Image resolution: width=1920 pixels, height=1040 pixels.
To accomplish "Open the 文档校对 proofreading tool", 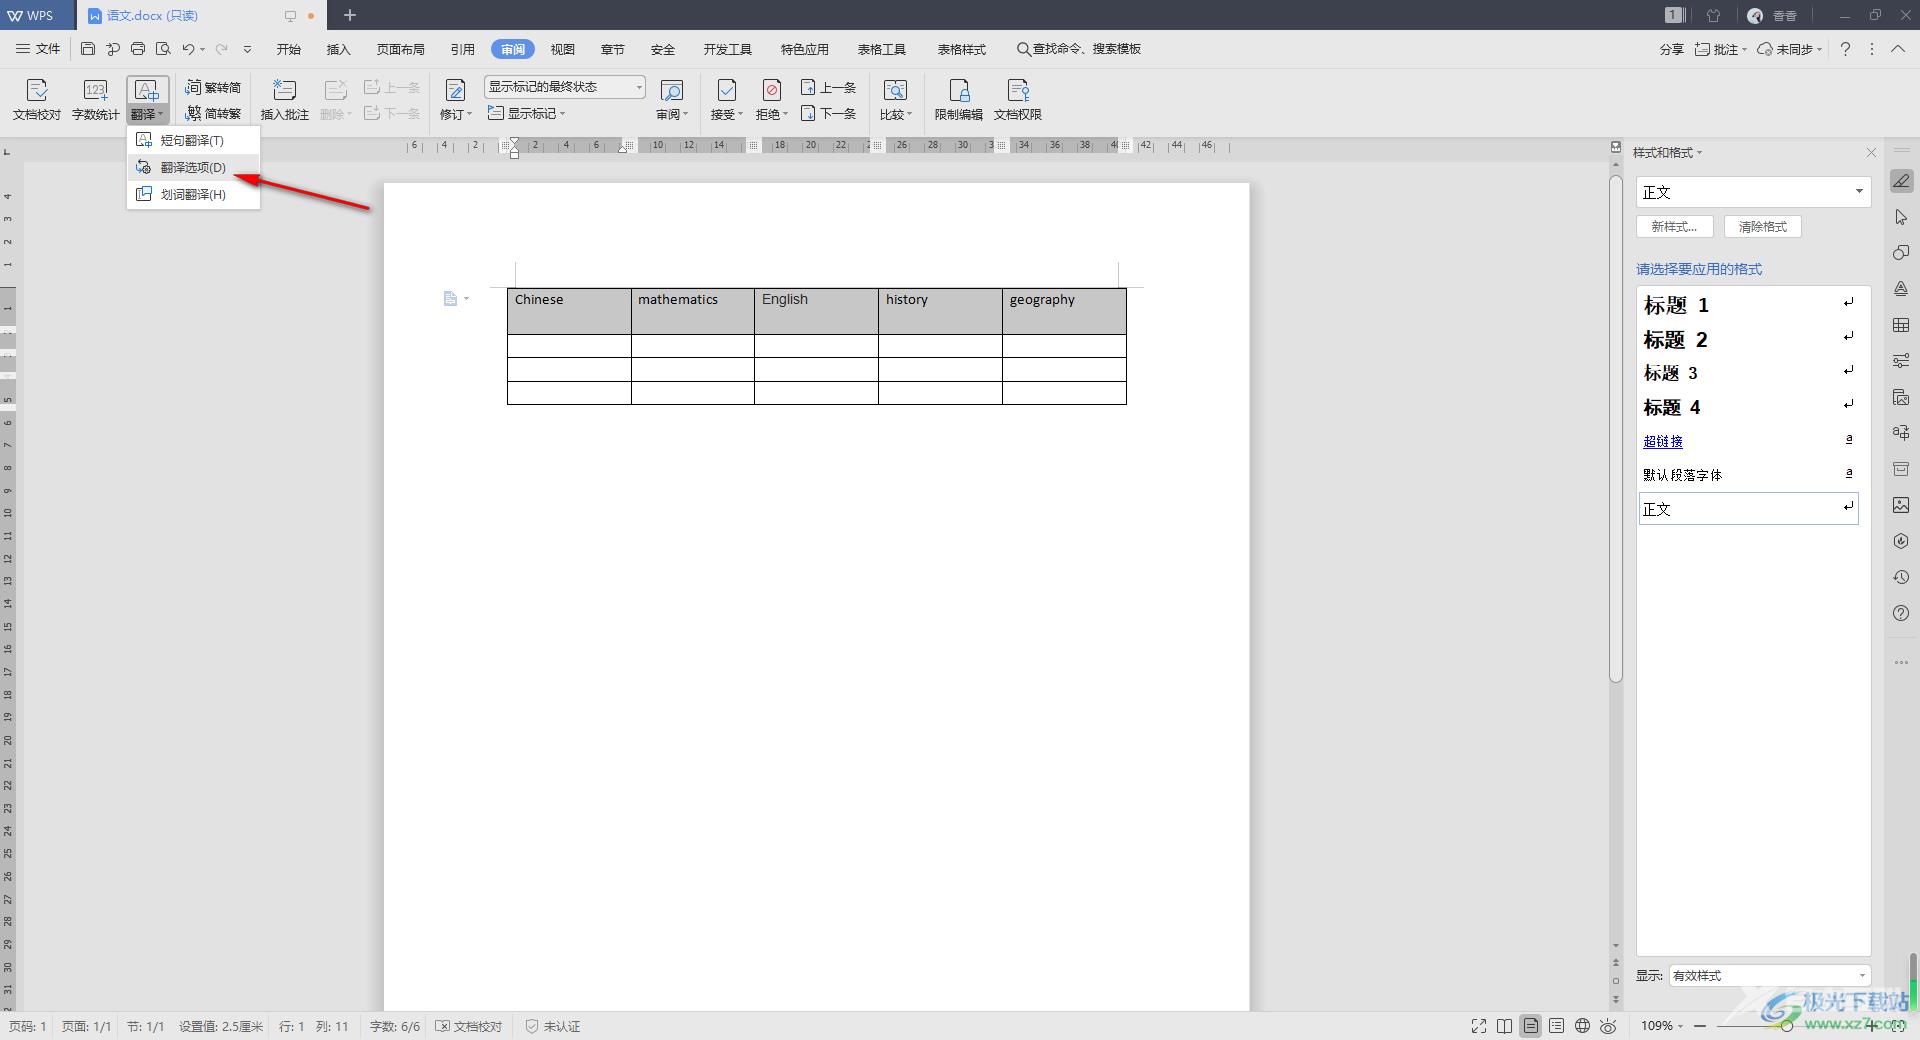I will click(x=37, y=100).
